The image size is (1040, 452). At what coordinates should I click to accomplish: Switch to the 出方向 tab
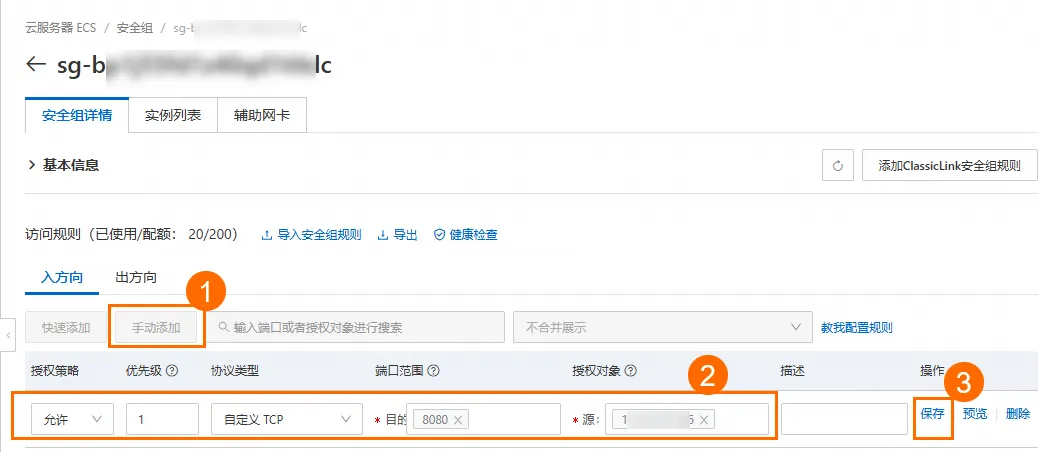(136, 277)
